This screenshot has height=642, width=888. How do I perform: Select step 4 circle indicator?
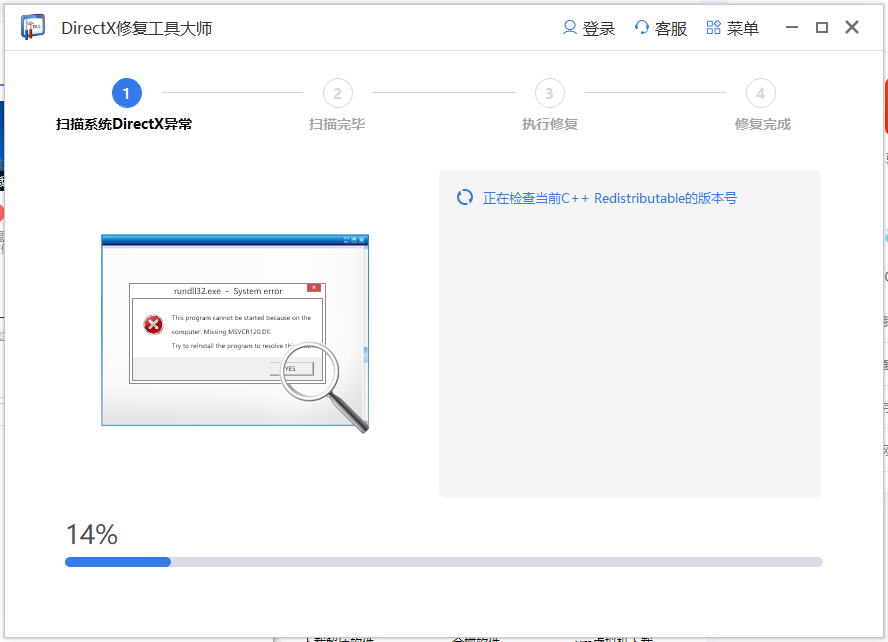click(761, 93)
